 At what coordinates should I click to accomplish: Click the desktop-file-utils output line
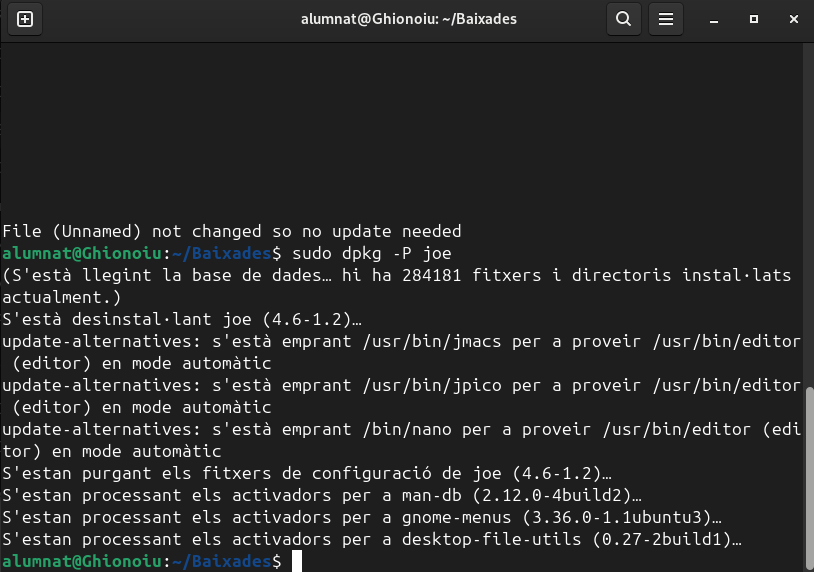[370, 540]
